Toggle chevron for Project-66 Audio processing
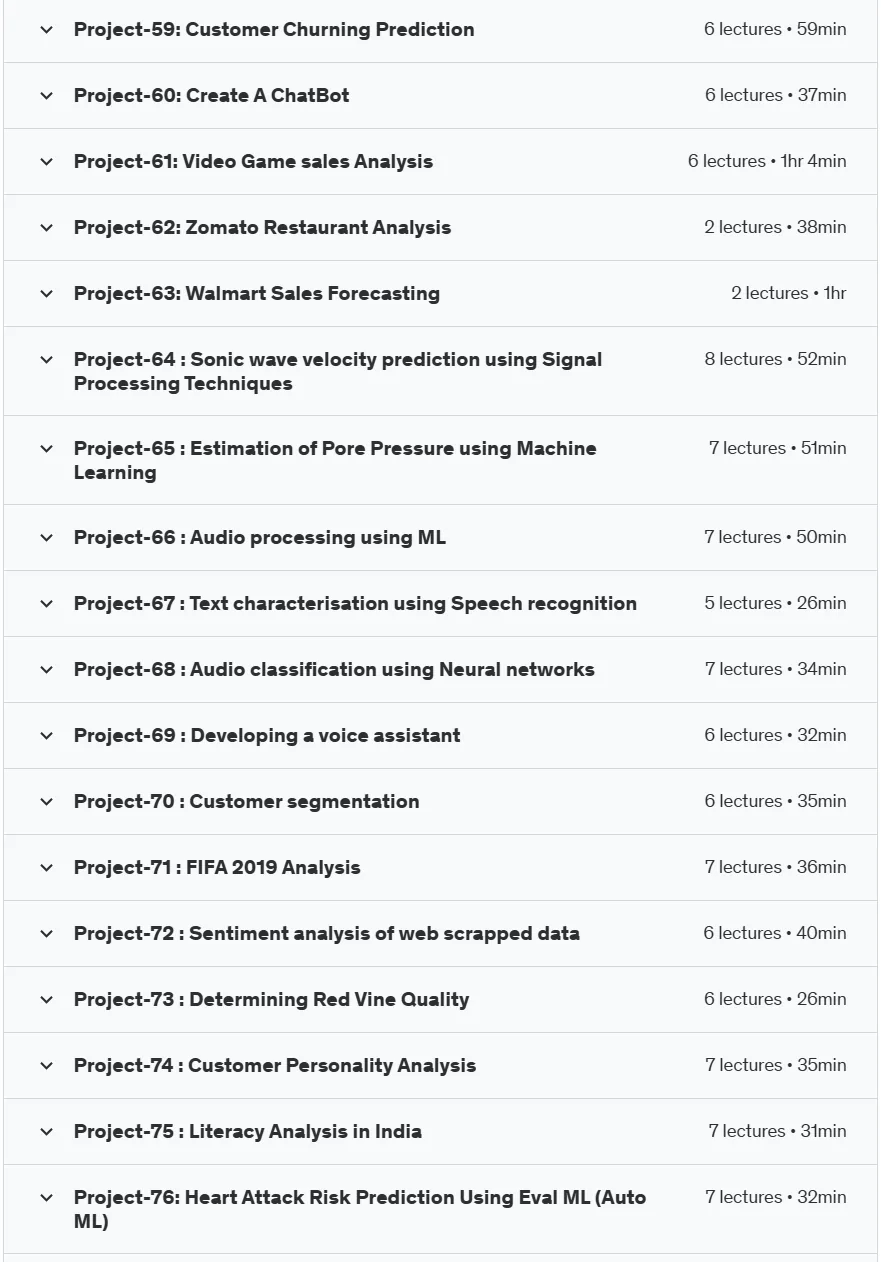Screen dimensions: 881x1262 46,538
